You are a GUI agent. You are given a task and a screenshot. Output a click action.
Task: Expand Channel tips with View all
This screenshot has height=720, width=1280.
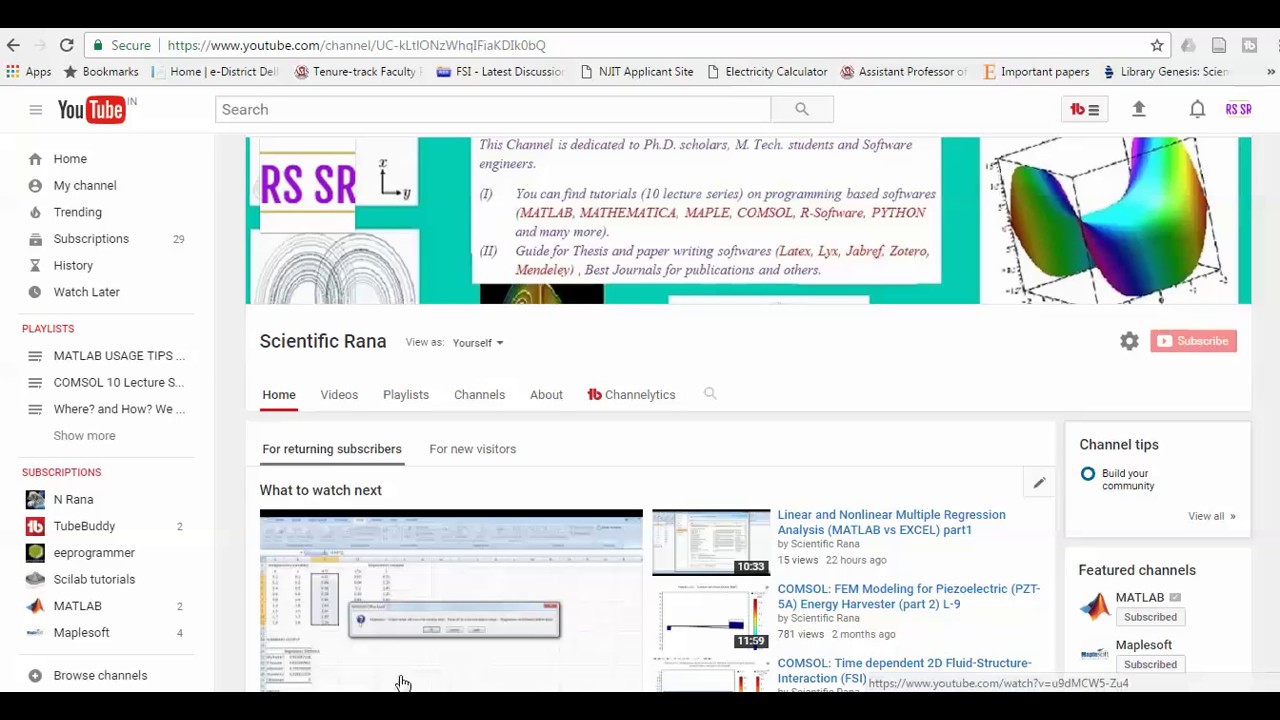tap(1211, 516)
